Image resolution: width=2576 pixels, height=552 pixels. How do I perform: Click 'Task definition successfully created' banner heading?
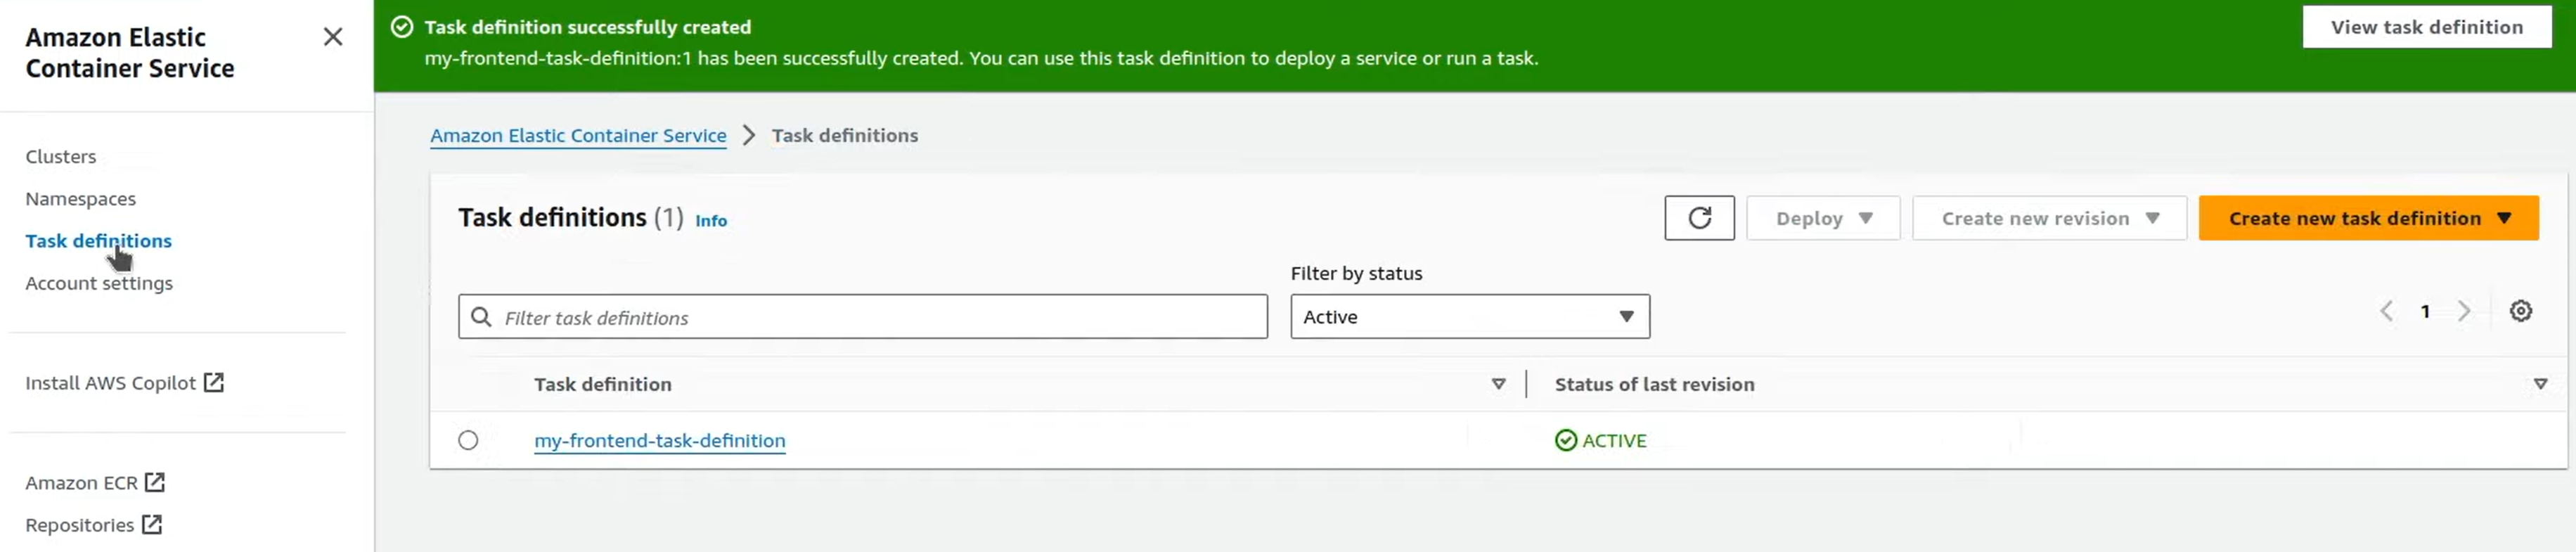588,27
